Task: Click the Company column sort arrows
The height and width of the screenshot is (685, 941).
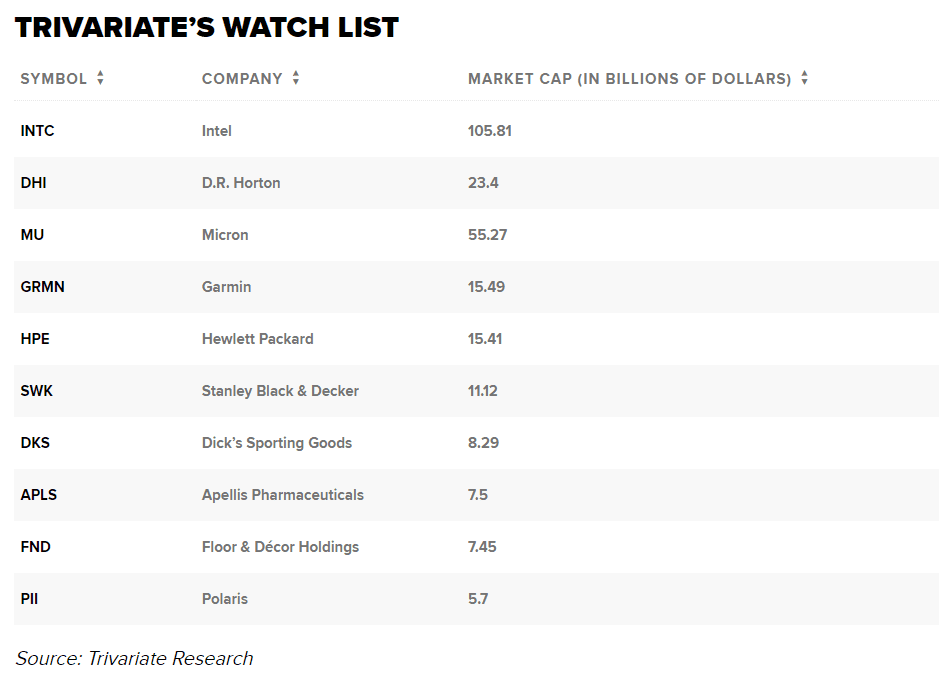Action: pyautogui.click(x=296, y=78)
